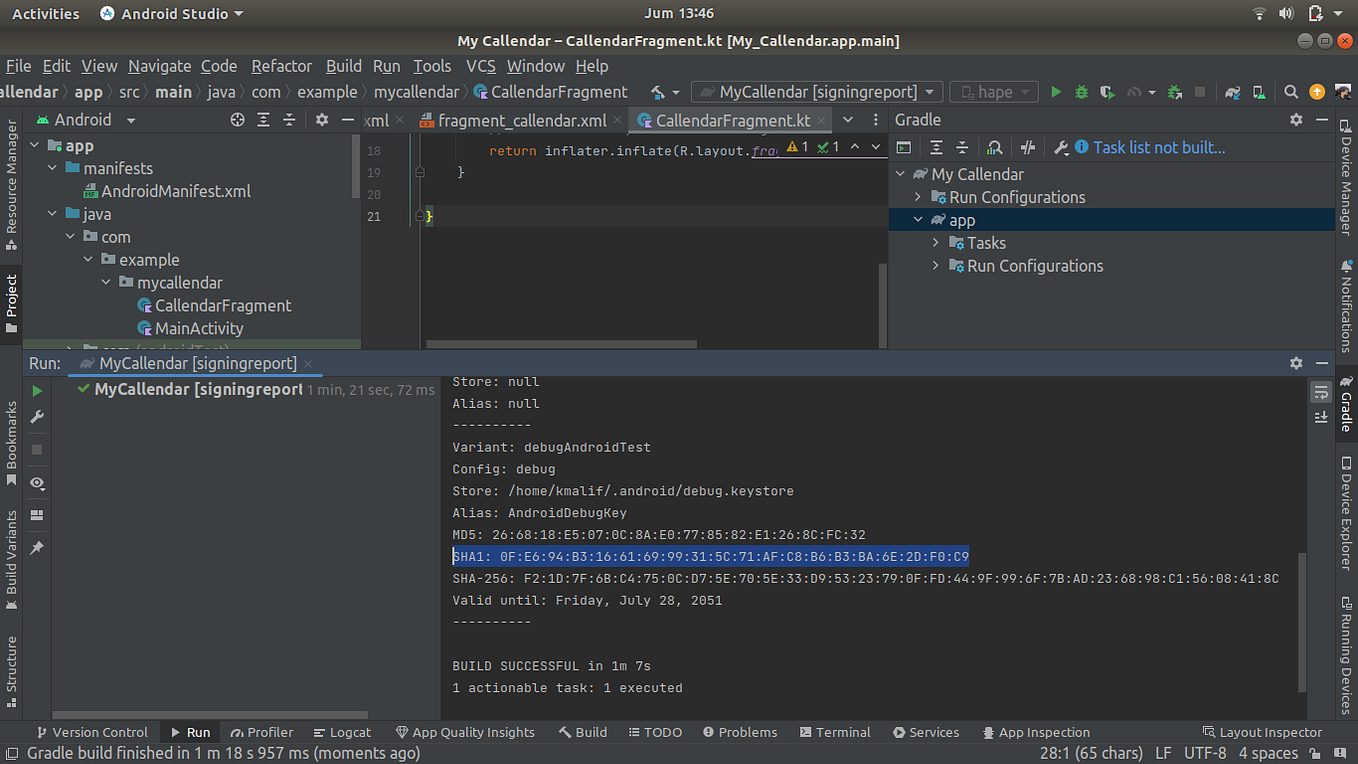Screen dimensions: 1358x764
Task: Open the Refactor menu
Action: (x=281, y=66)
